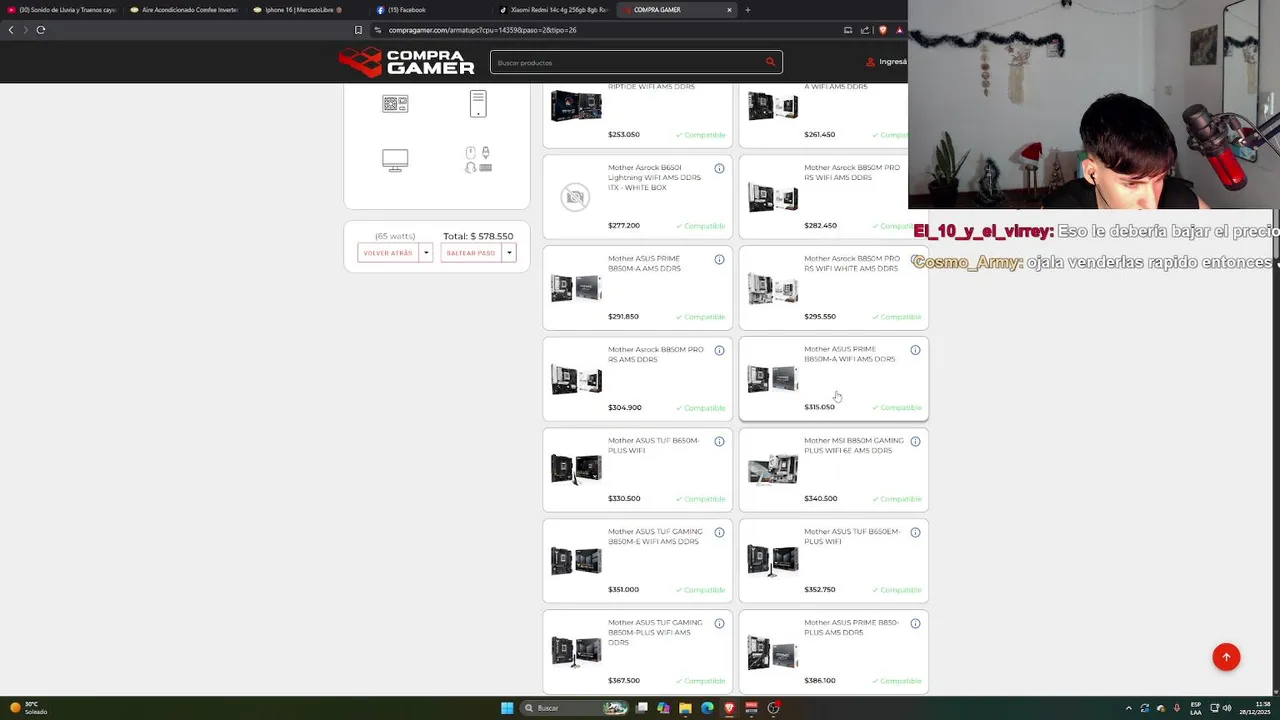
Task: Open info for Asrock B650I Lightning WIFI
Action: (x=719, y=168)
